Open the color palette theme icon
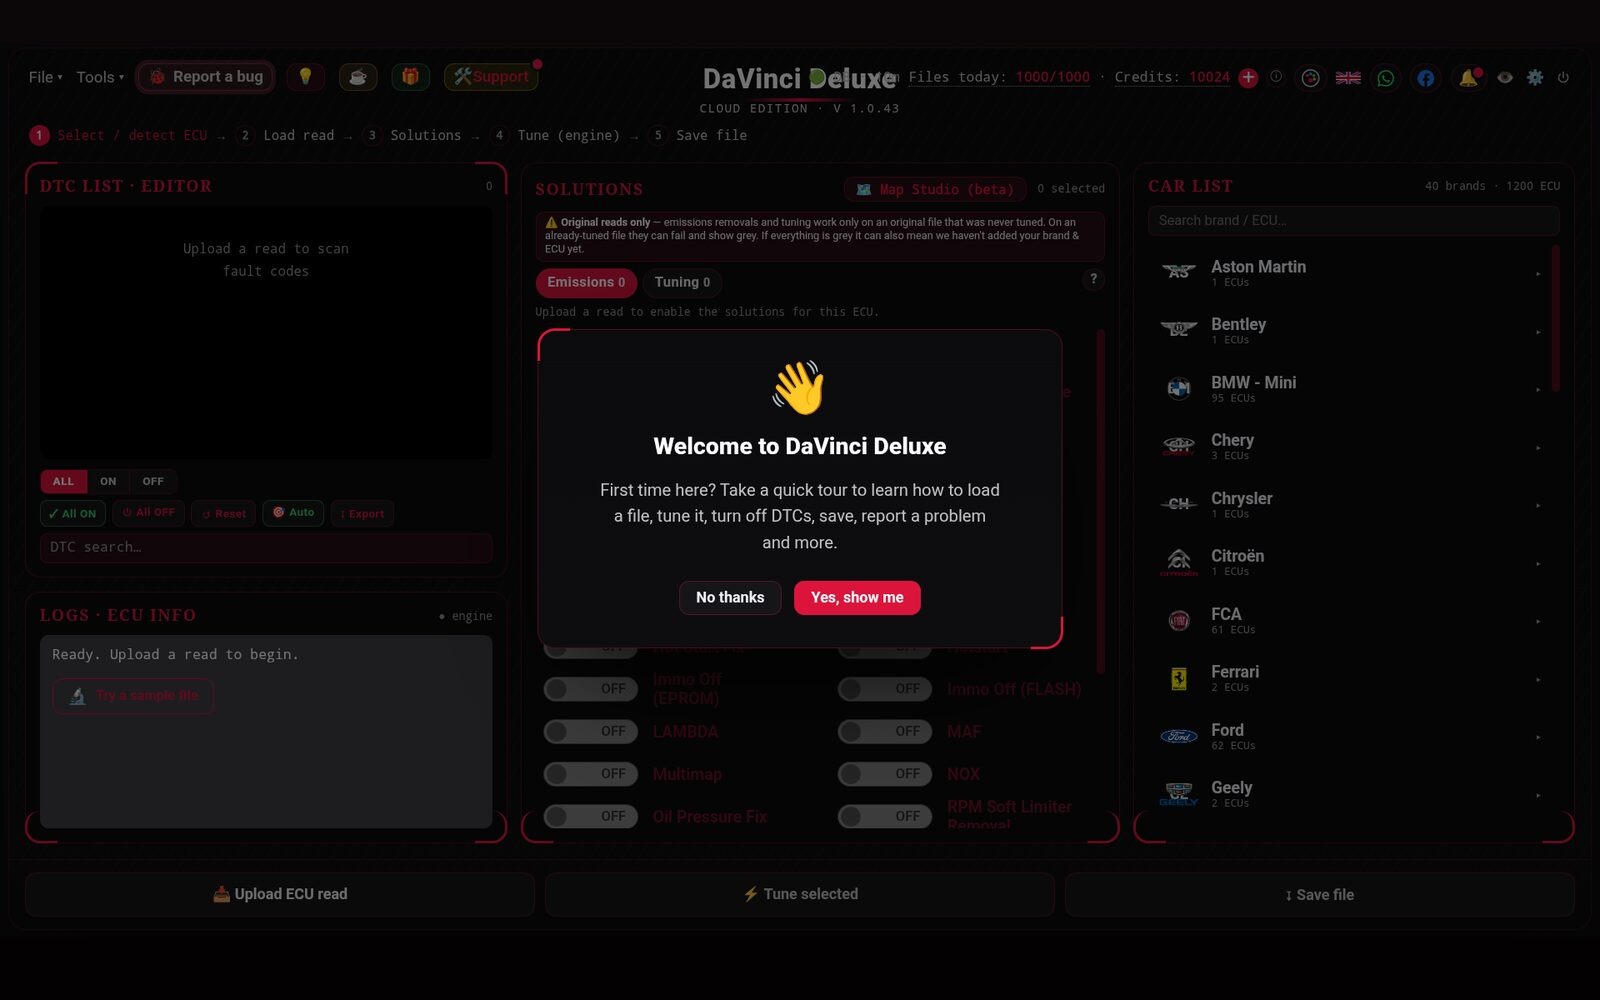Viewport: 1600px width, 1000px height. click(1310, 78)
